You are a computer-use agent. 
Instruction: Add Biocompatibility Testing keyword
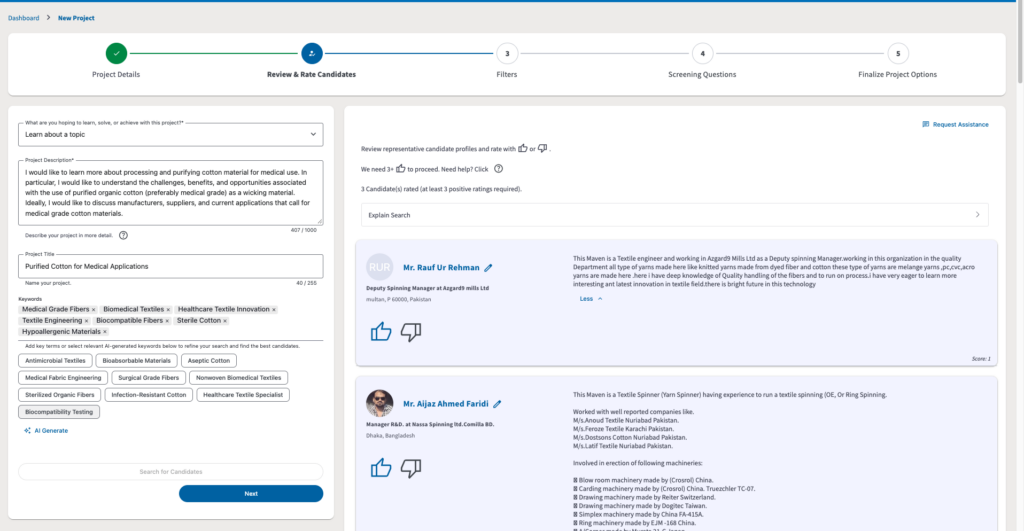tap(59, 411)
